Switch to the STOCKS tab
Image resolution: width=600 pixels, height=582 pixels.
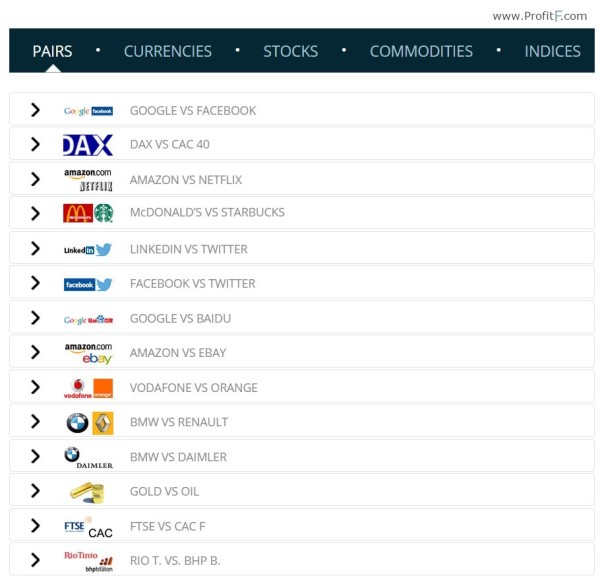(x=290, y=51)
